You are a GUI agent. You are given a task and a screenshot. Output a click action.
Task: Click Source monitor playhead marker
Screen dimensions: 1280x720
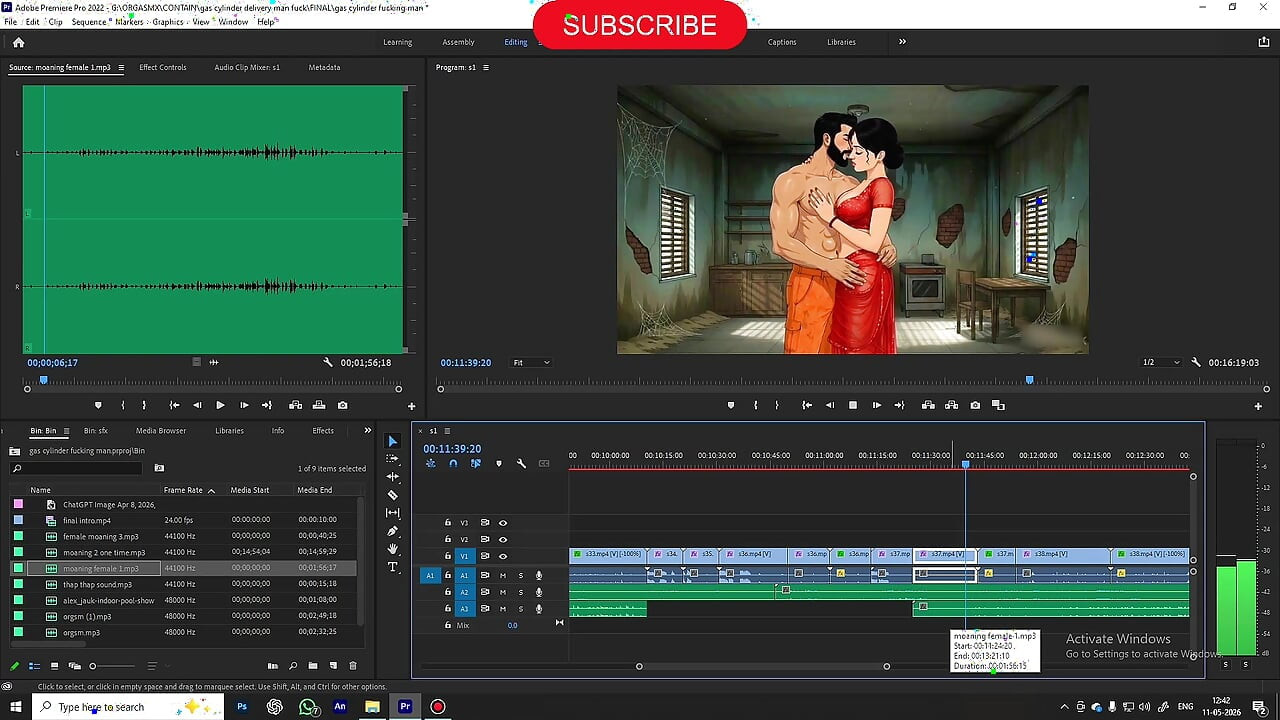click(x=43, y=380)
